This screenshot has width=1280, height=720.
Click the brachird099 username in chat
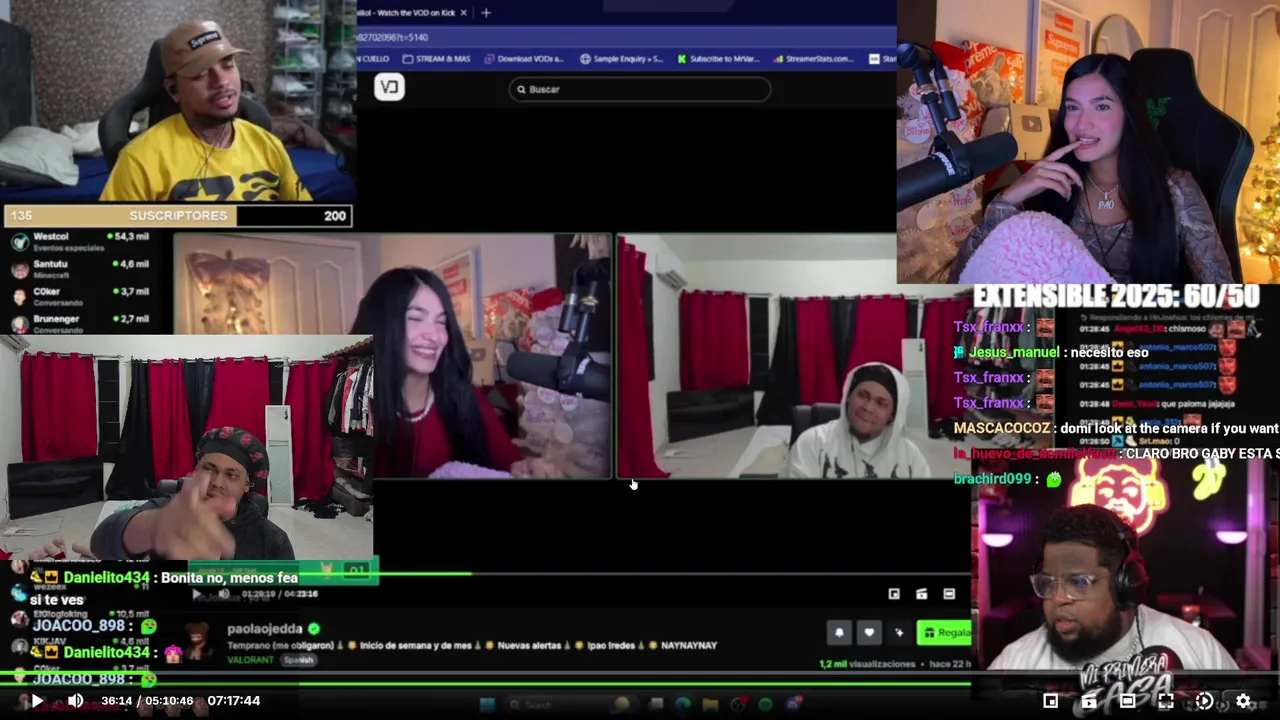click(x=992, y=479)
